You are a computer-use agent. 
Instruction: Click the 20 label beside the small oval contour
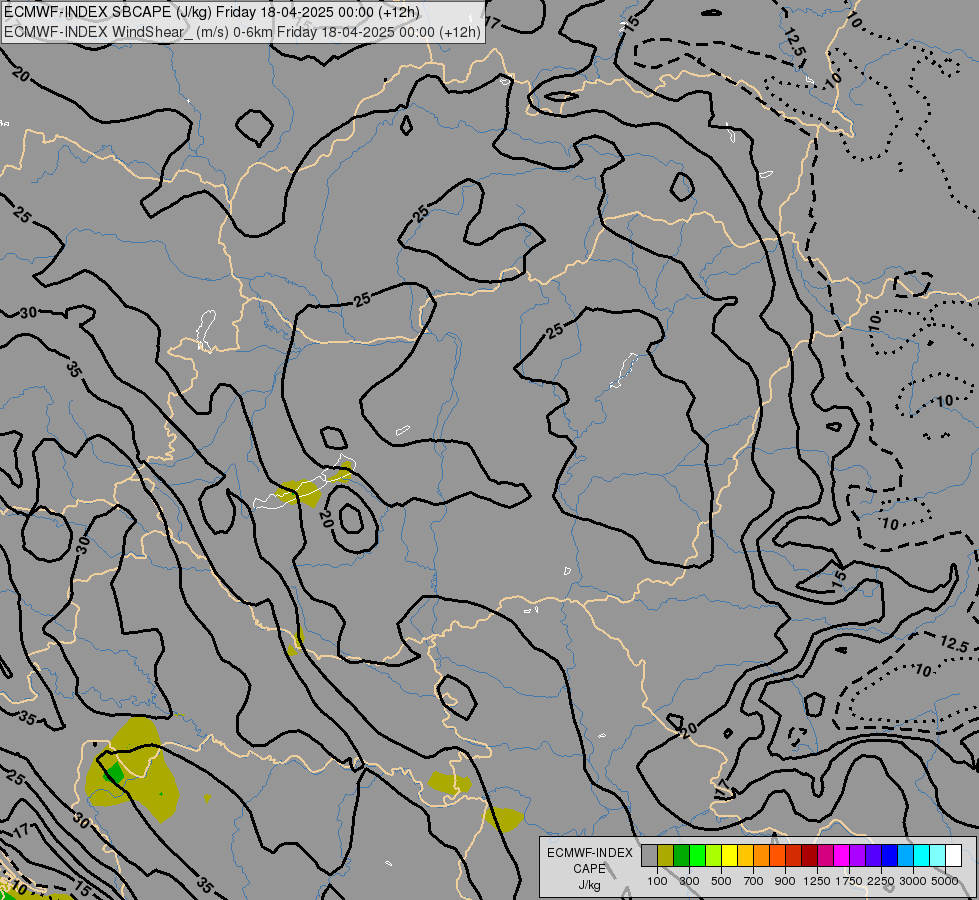325,518
